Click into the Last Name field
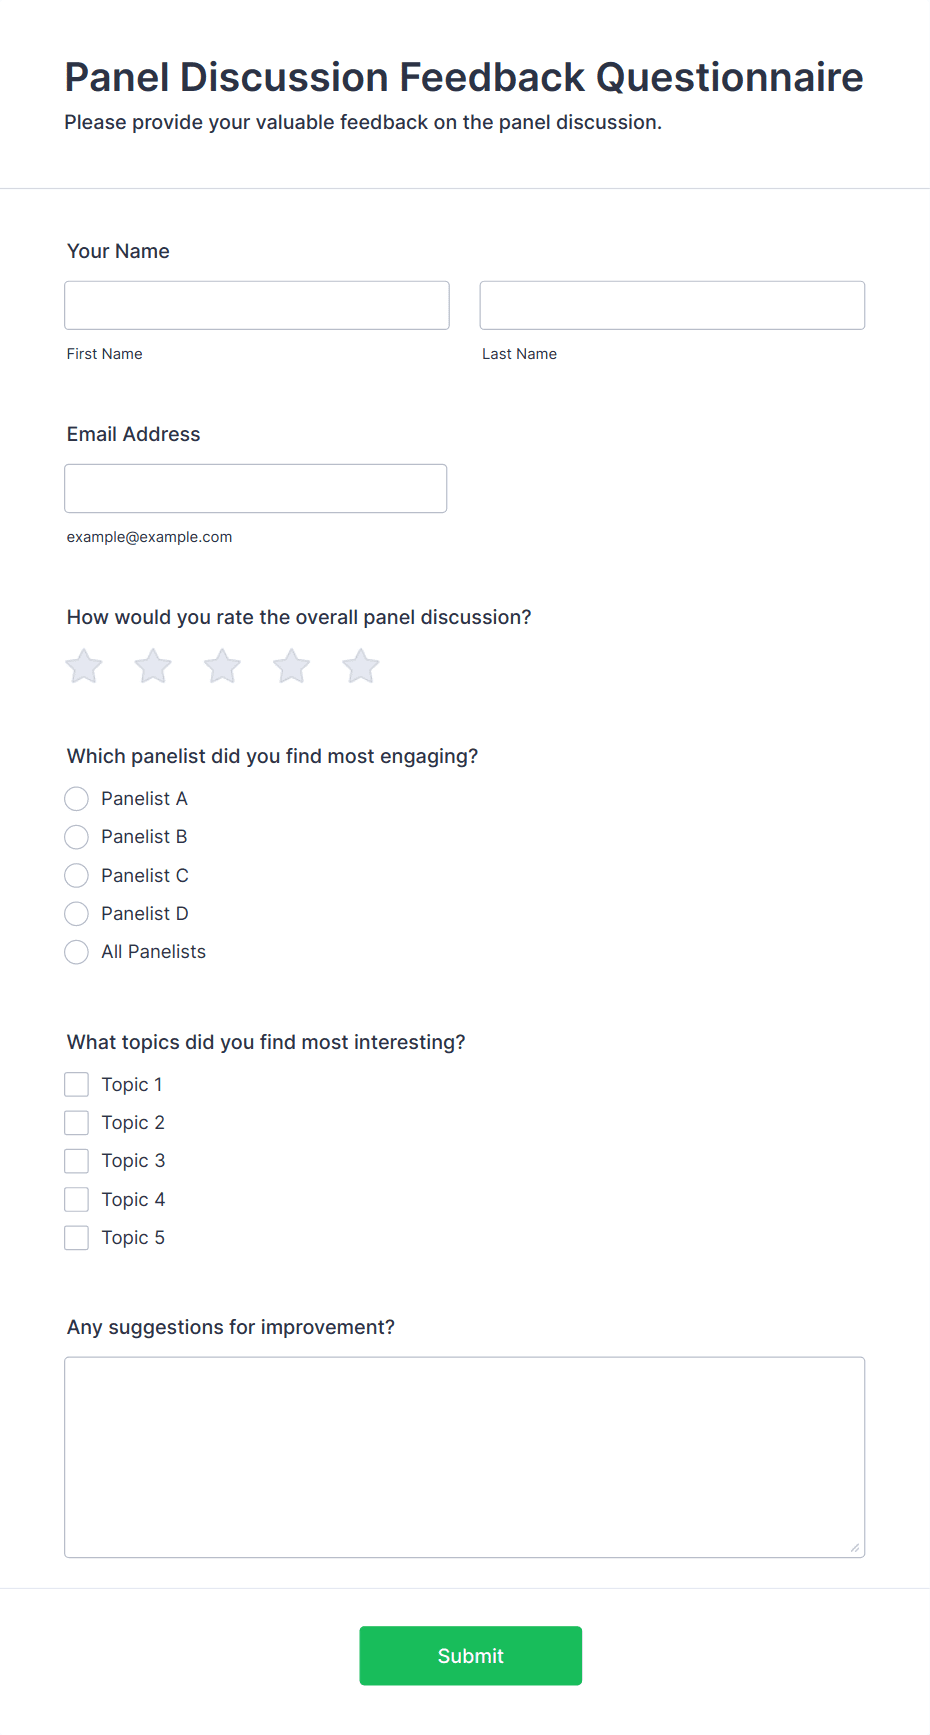The width and height of the screenshot is (930, 1735). [672, 305]
